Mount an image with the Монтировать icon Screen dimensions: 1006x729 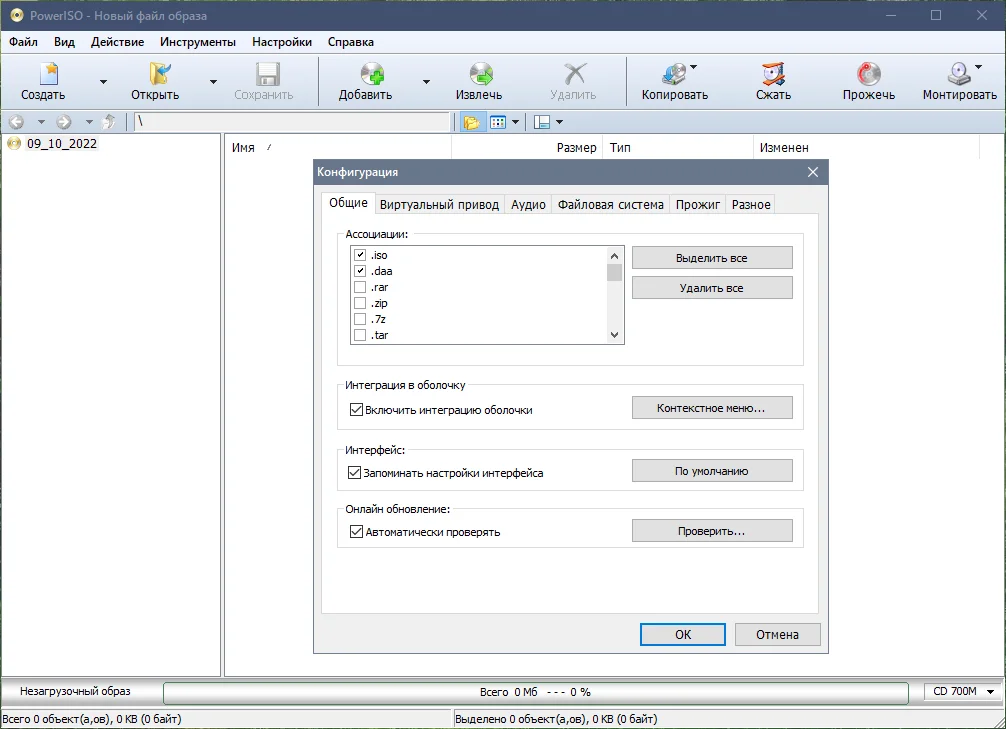tap(959, 74)
